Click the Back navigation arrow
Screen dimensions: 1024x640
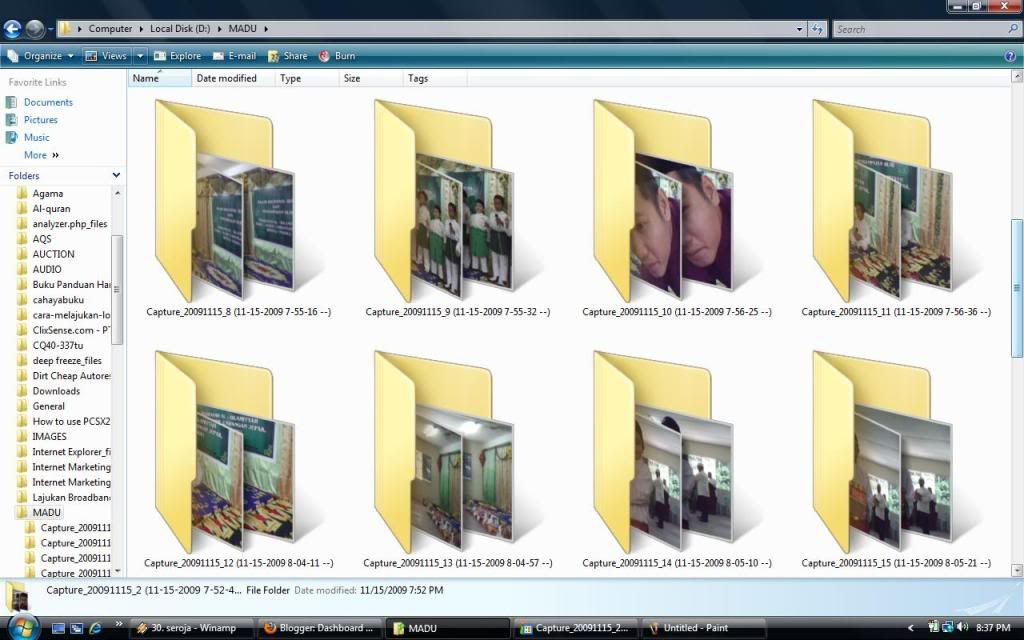pos(12,29)
